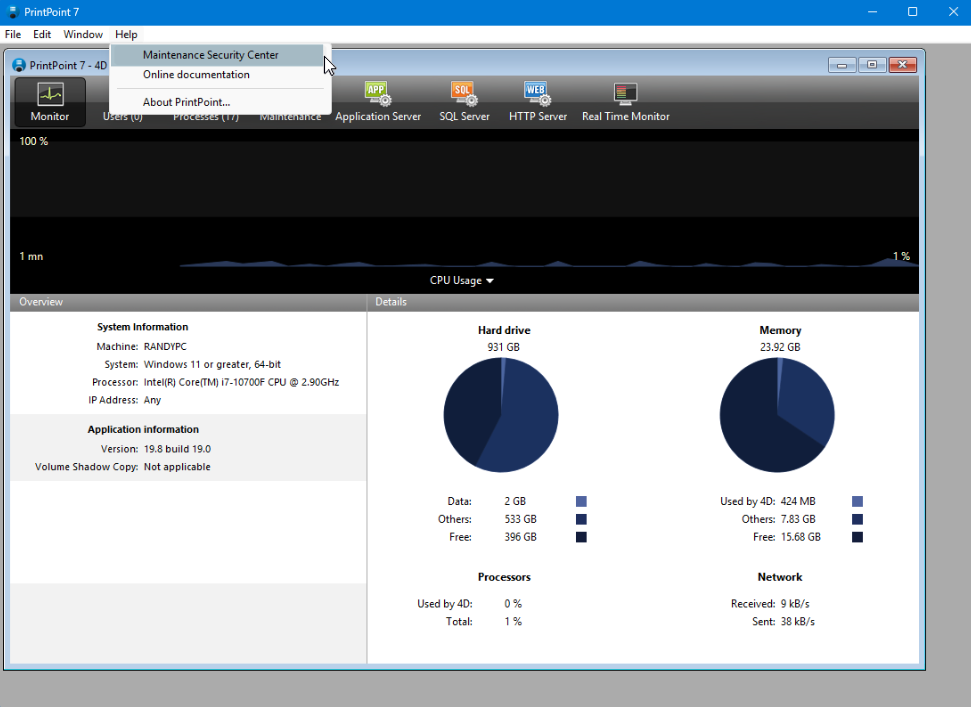Open the File menu
Image resolution: width=971 pixels, height=707 pixels.
13,34
